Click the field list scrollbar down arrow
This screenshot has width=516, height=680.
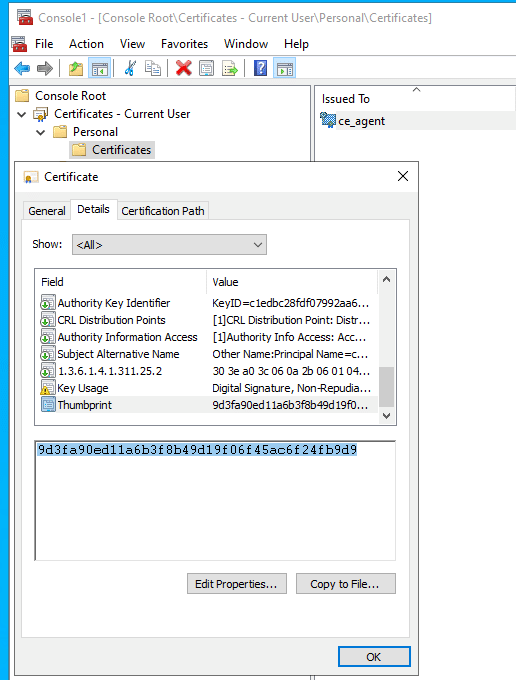pyautogui.click(x=387, y=415)
